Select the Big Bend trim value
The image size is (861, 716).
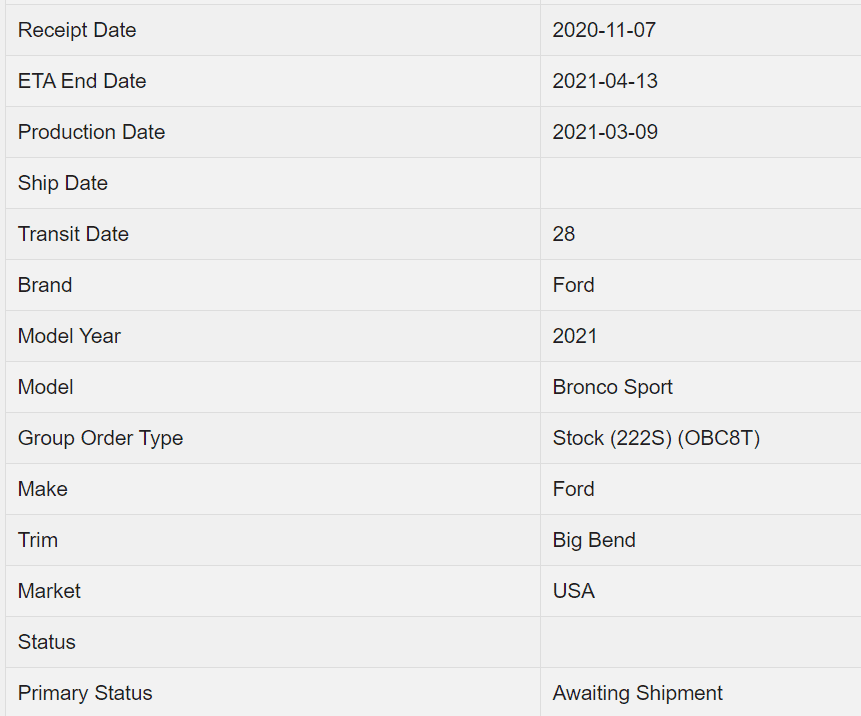coord(594,540)
